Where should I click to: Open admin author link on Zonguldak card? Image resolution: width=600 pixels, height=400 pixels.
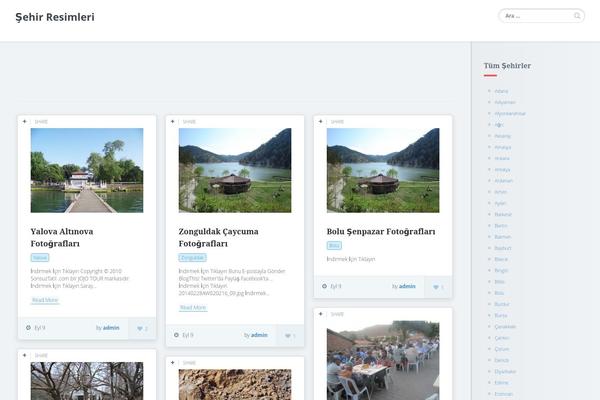[259, 335]
